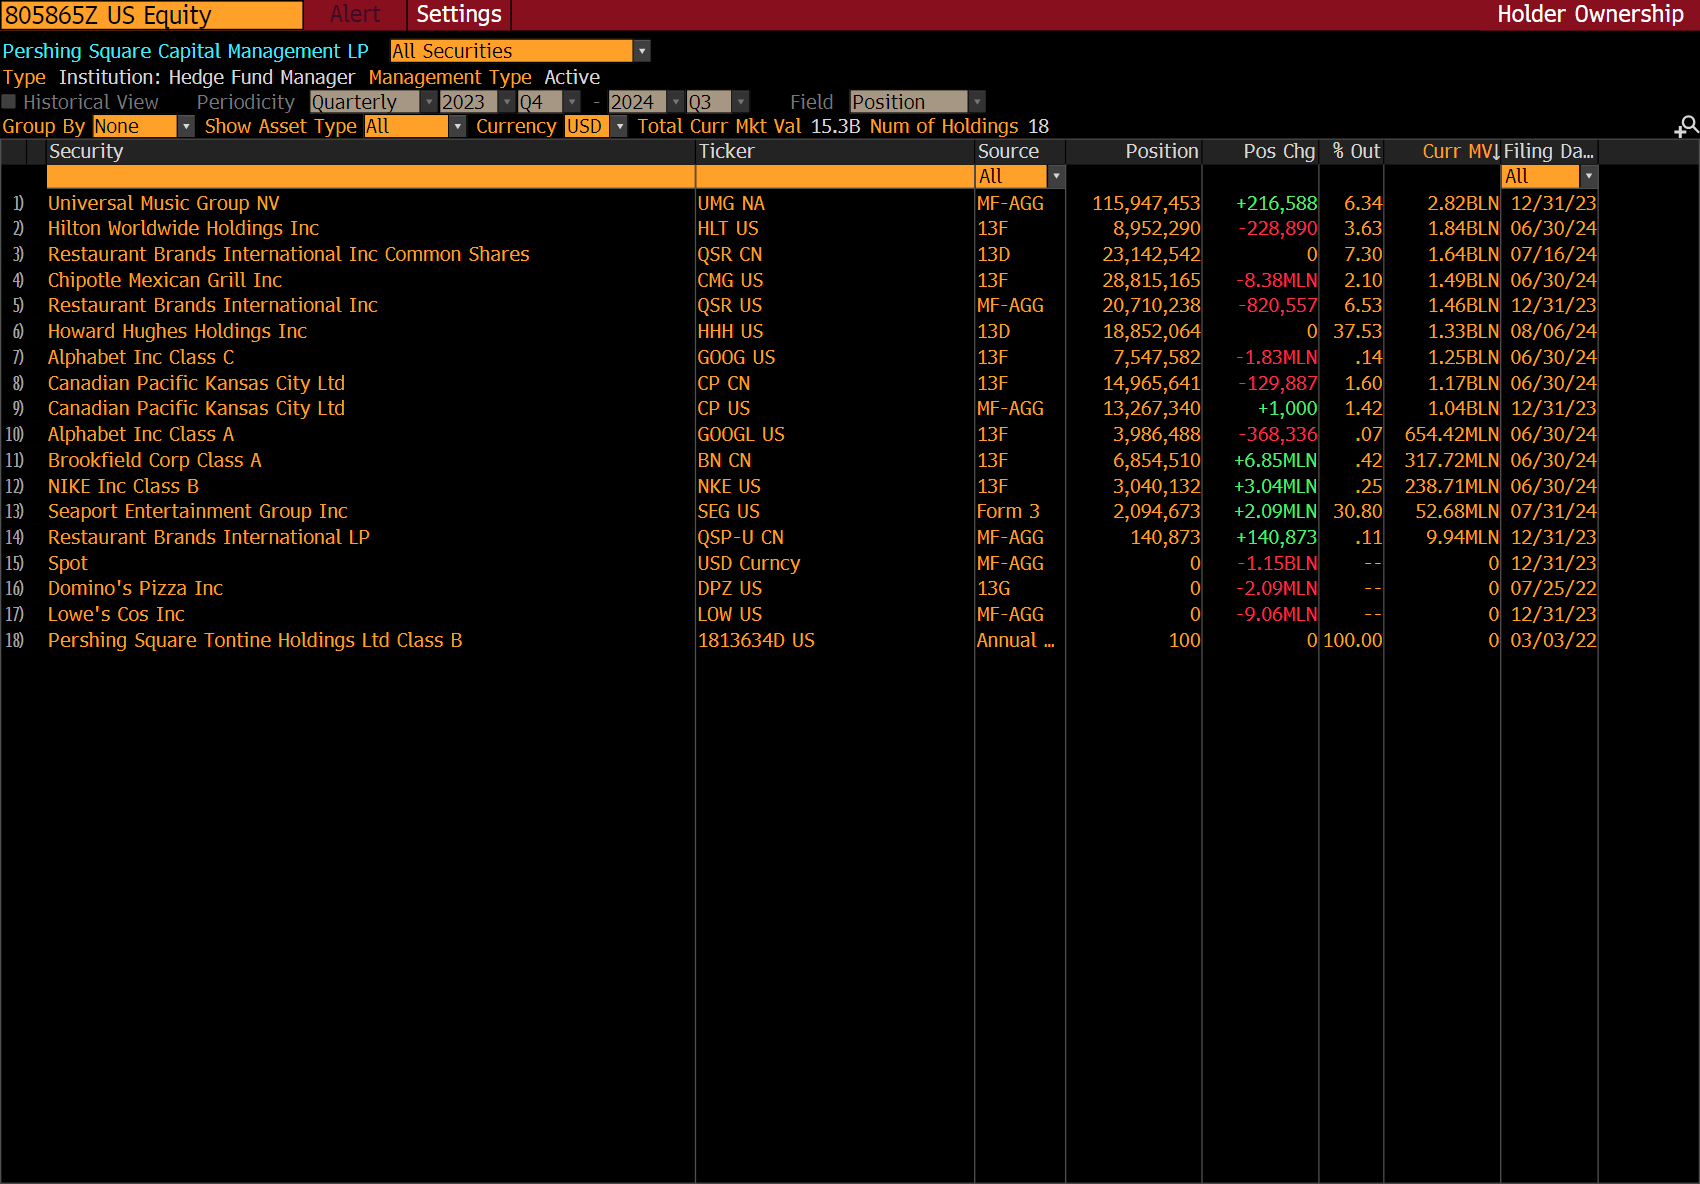This screenshot has height=1184, width=1700.
Task: Open the end year 2024 dropdown
Action: (x=646, y=102)
